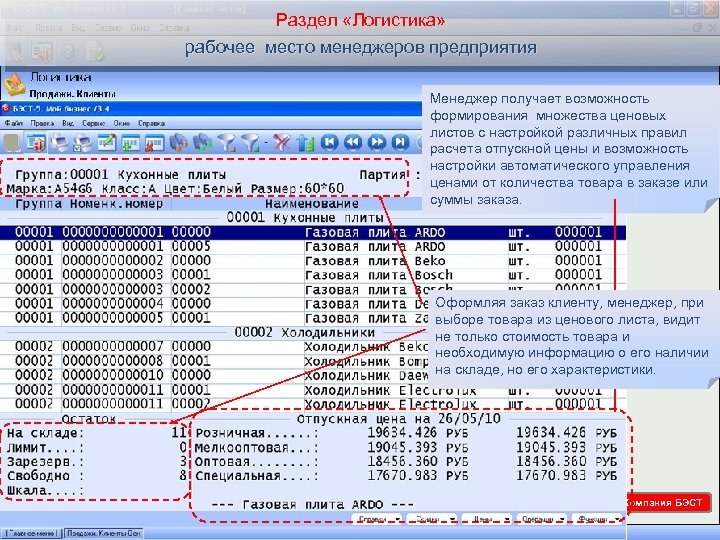Screen dimensions: 720x540
Task: Select row 0000000000004 00000
Action: pos(214,304)
